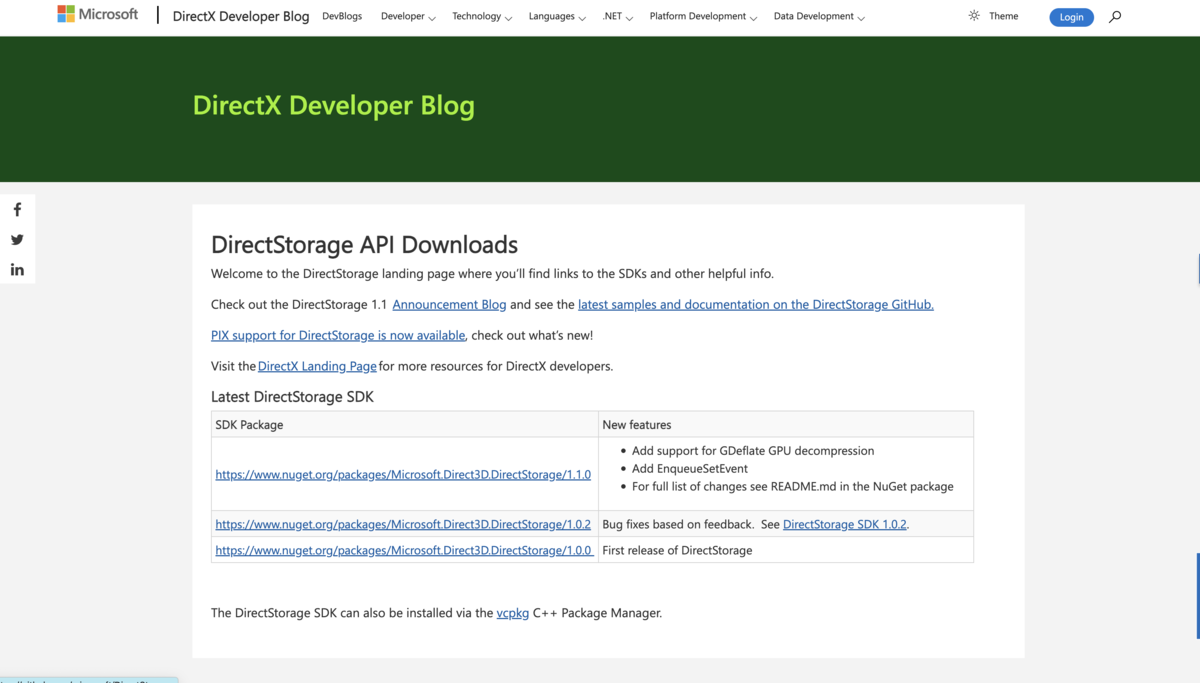Click the README.md full list bullet
The width and height of the screenshot is (1200, 683).
[793, 487]
